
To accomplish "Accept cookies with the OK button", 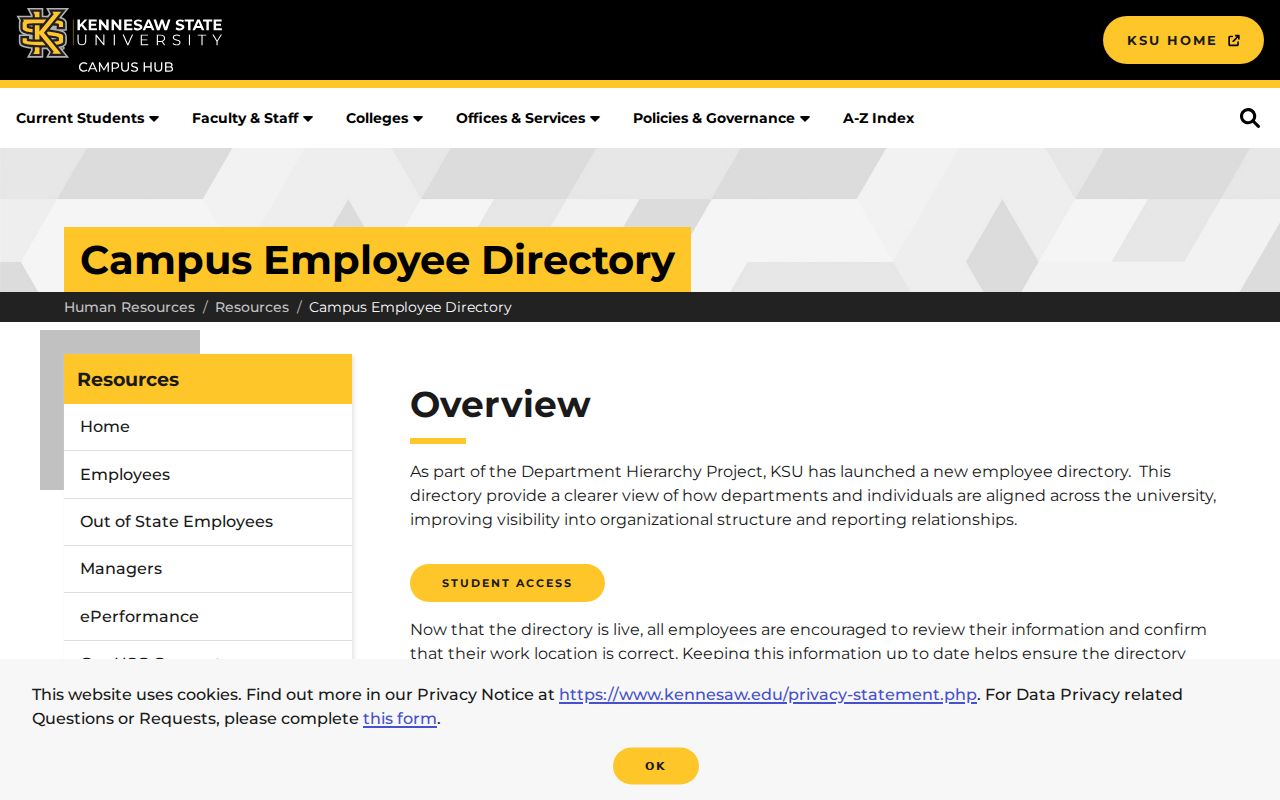I will (x=655, y=766).
